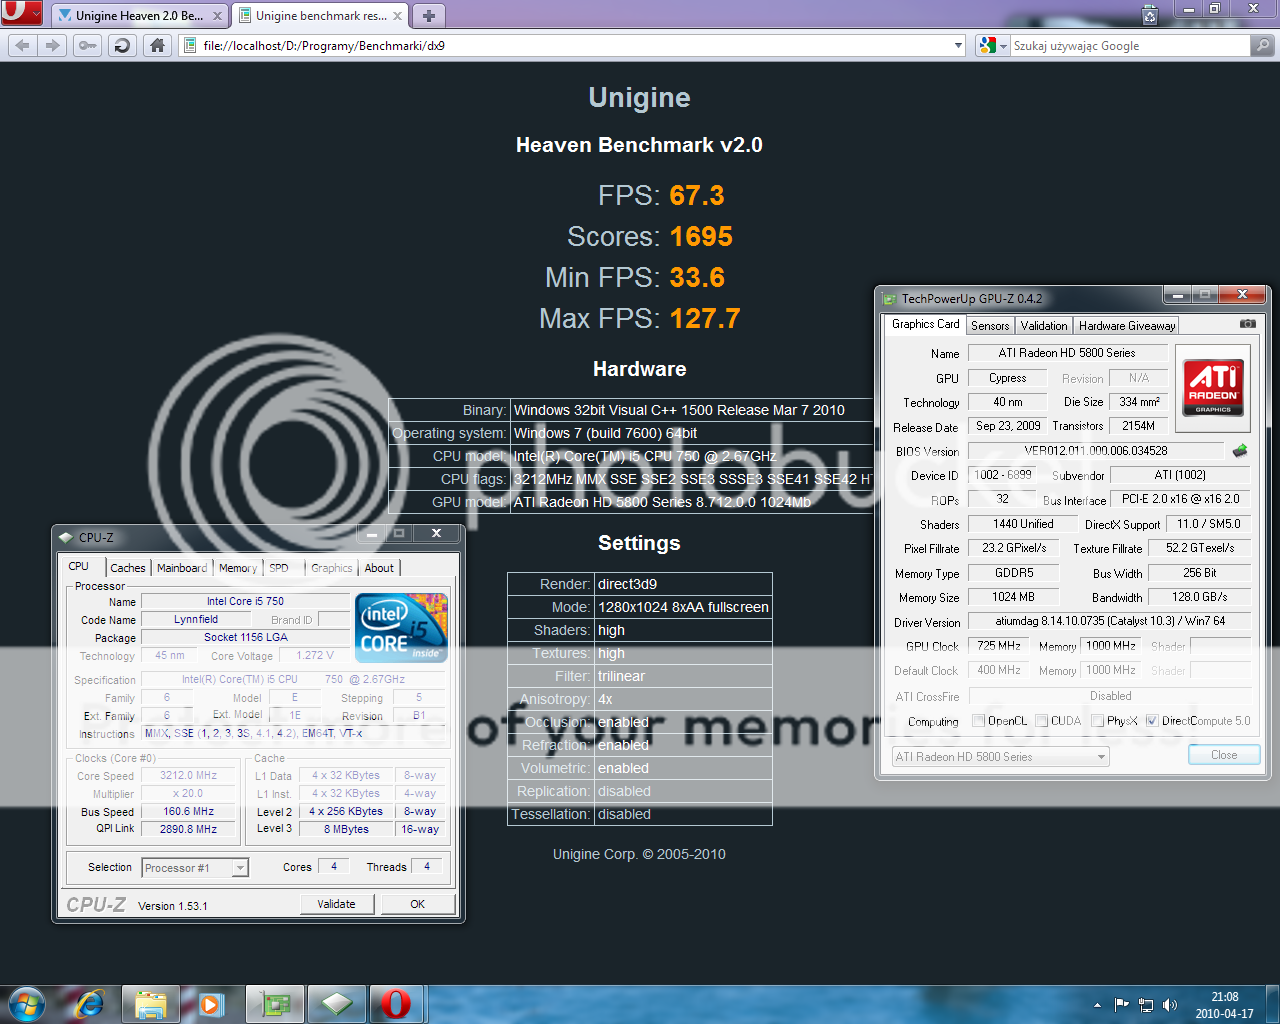Open a new tab with the plus button
The width and height of the screenshot is (1280, 1024).
(x=428, y=15)
